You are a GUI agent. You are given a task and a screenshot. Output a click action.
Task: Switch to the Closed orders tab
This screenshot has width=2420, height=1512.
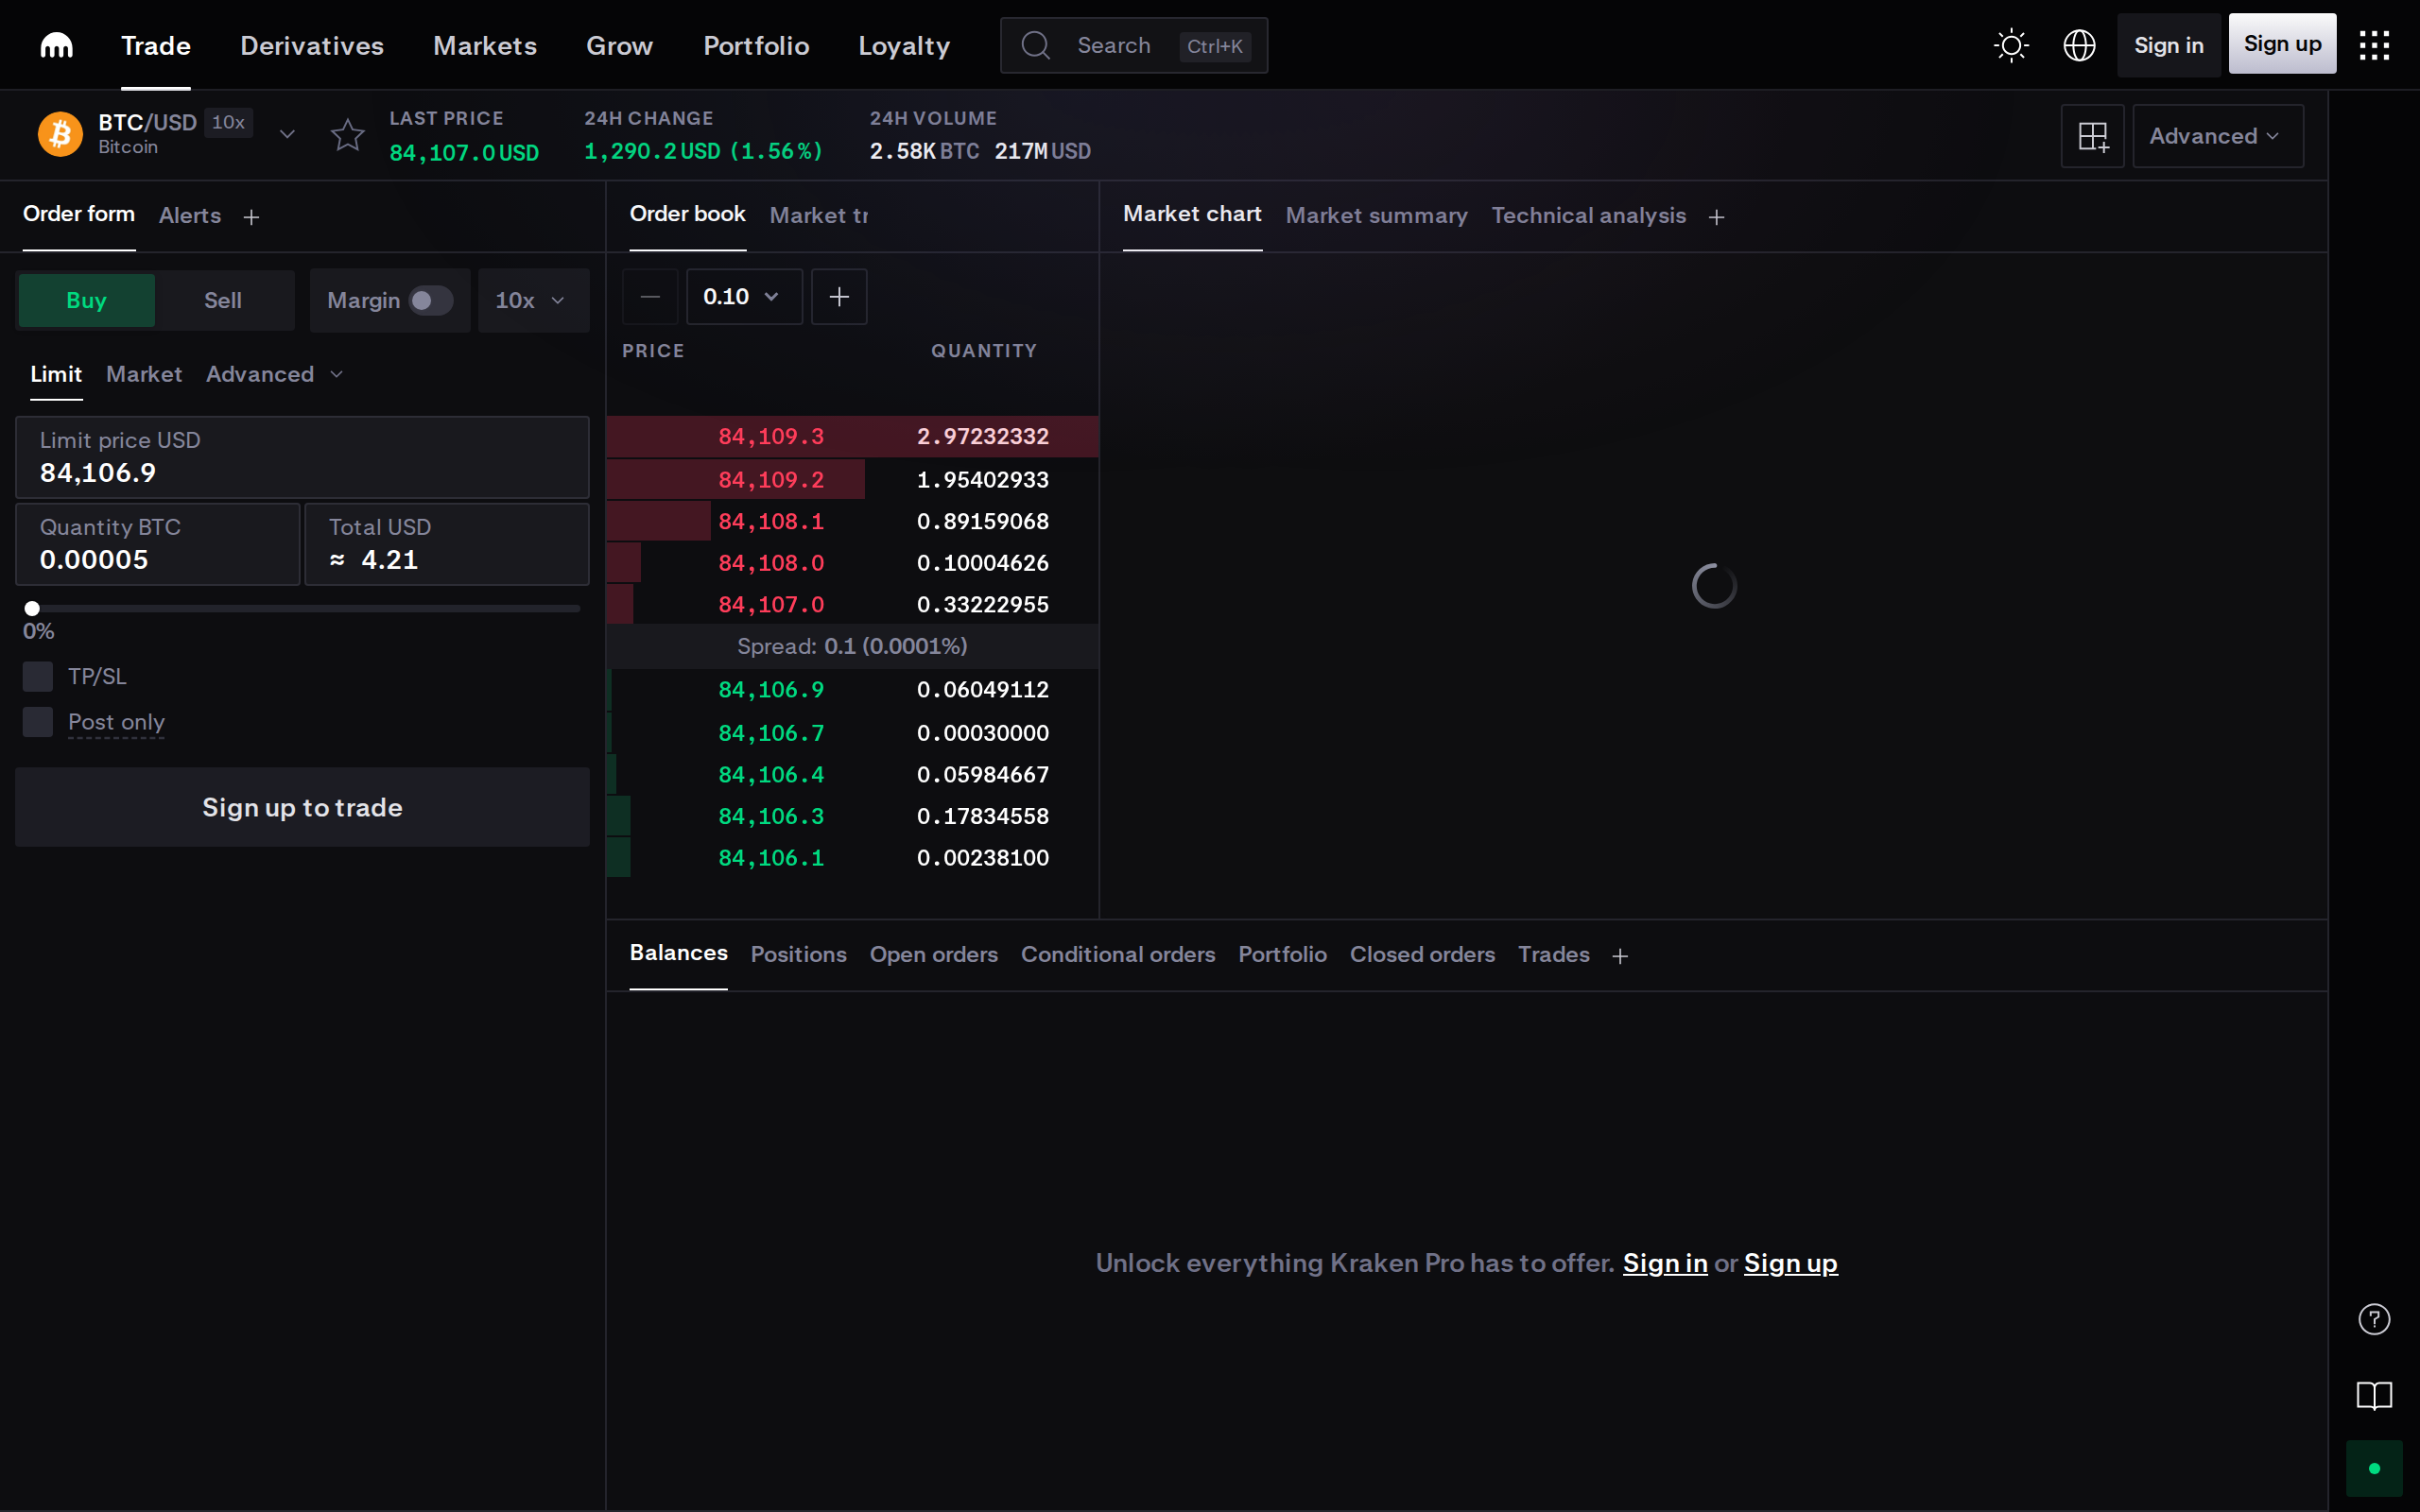point(1422,955)
